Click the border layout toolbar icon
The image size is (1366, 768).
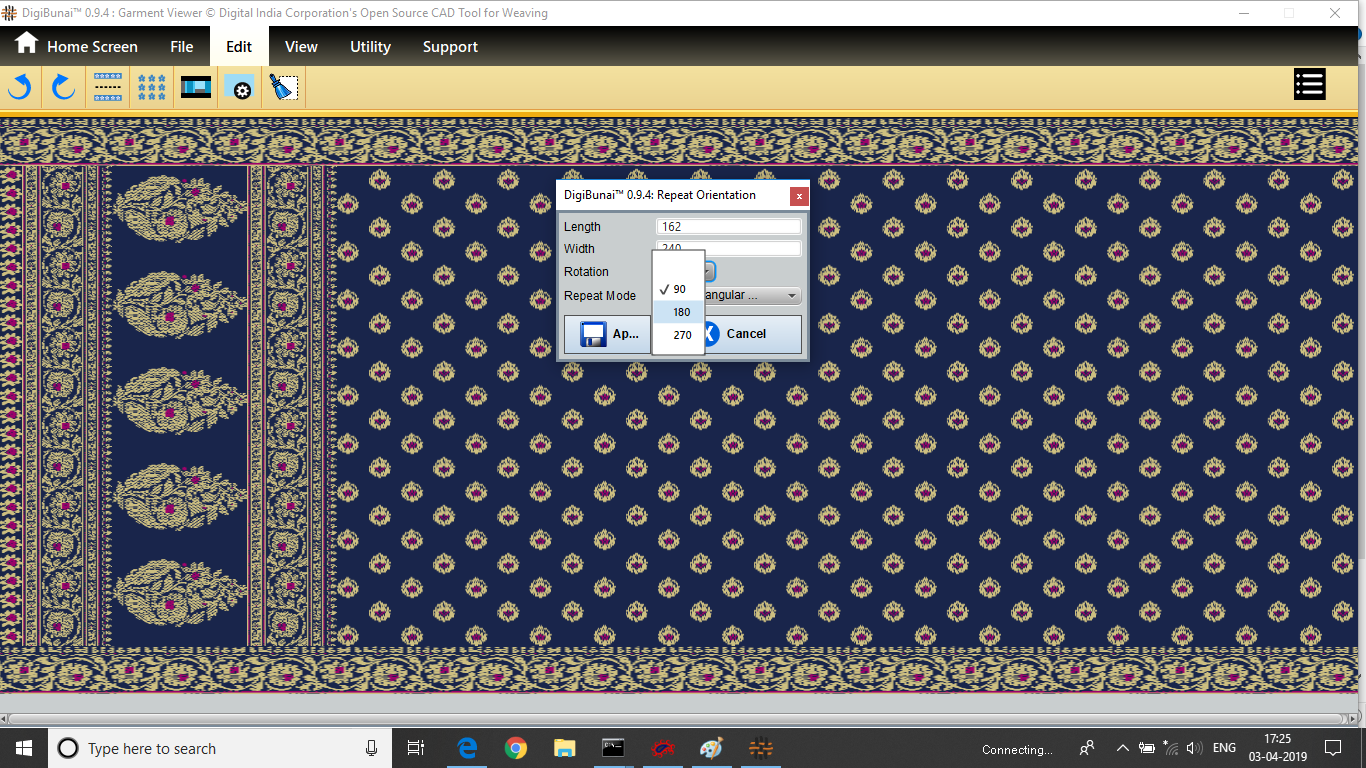click(x=108, y=88)
